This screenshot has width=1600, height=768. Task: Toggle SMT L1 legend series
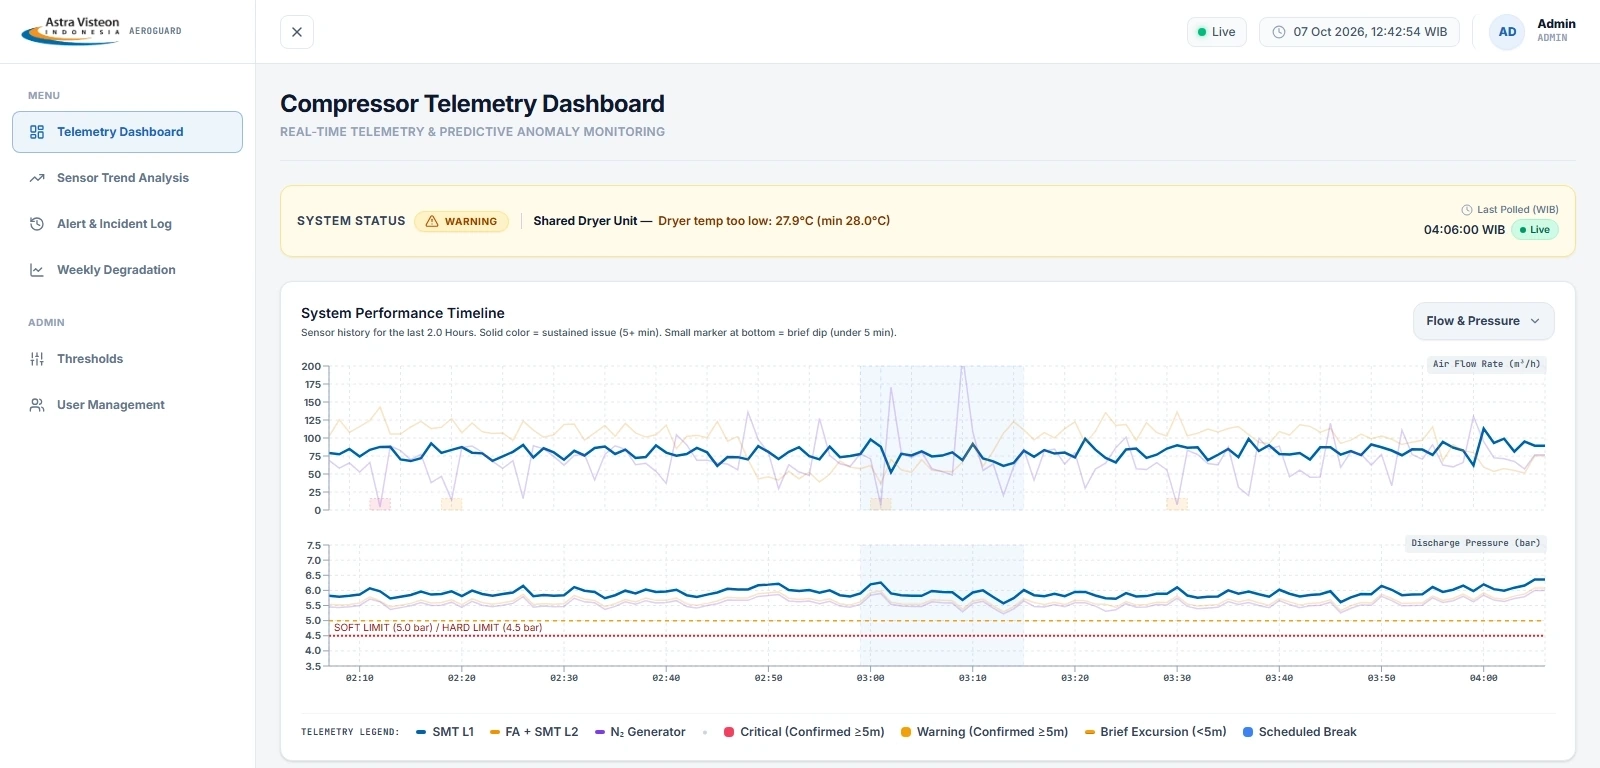click(x=445, y=732)
